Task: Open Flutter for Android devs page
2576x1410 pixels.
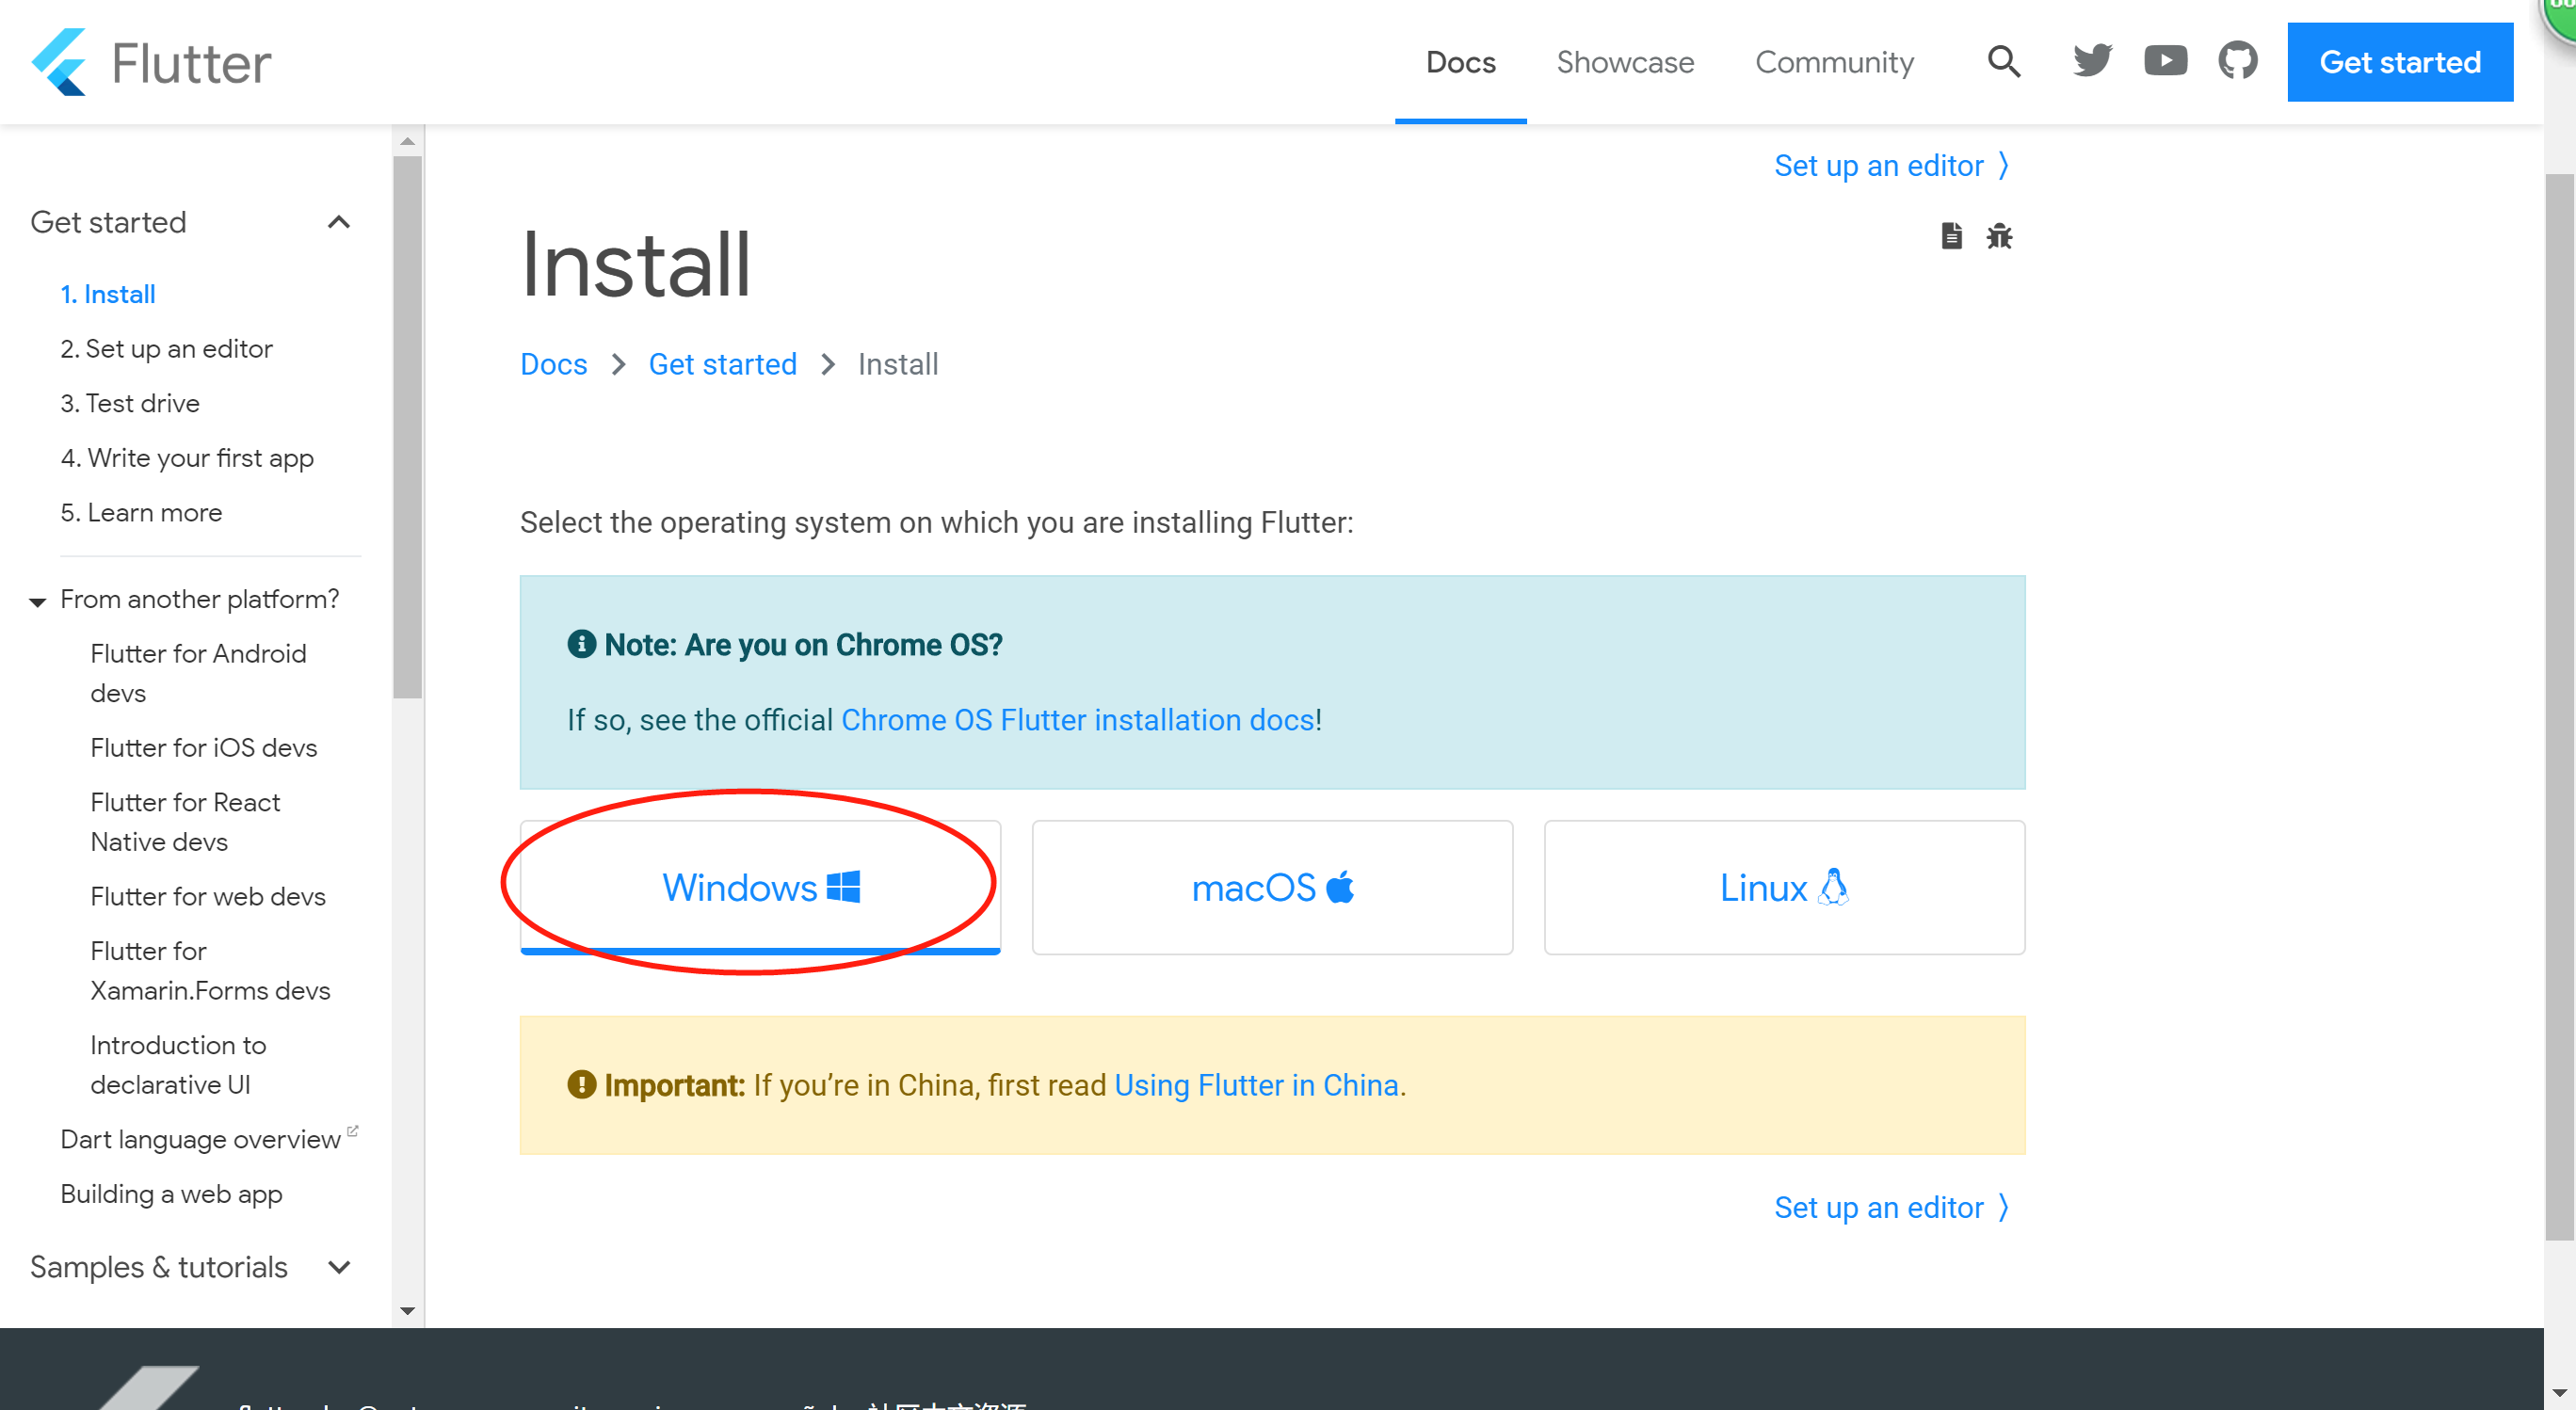Action: coord(198,673)
